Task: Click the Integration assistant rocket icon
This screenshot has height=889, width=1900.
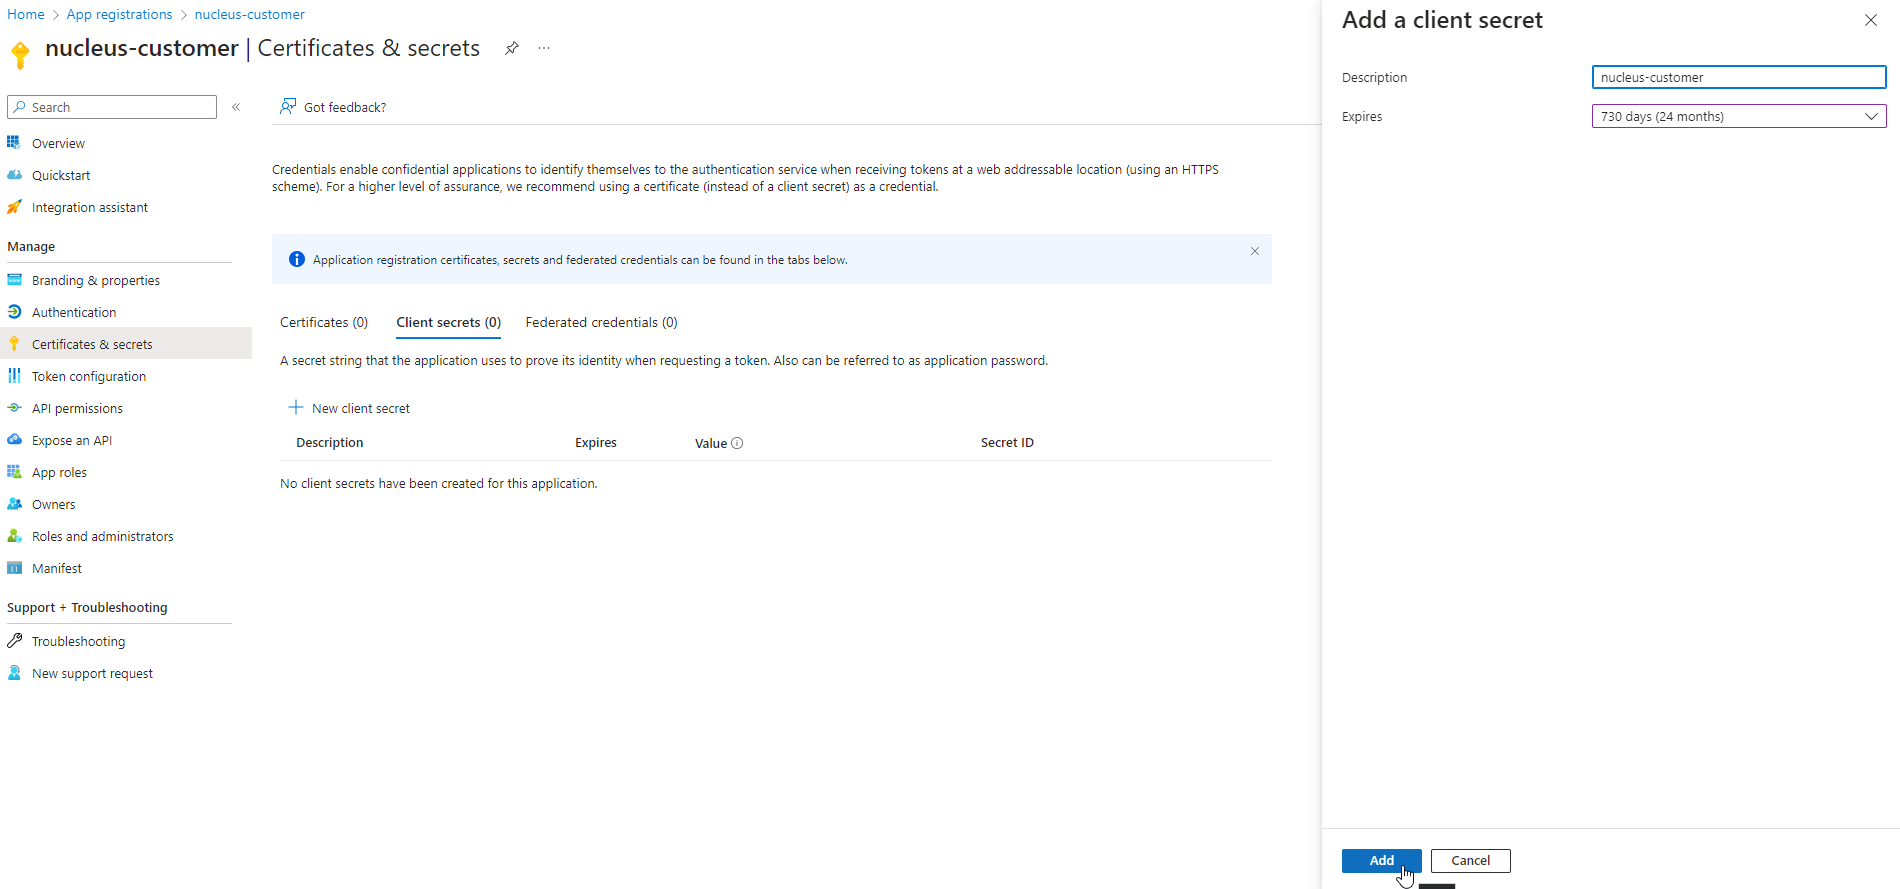Action: point(14,207)
